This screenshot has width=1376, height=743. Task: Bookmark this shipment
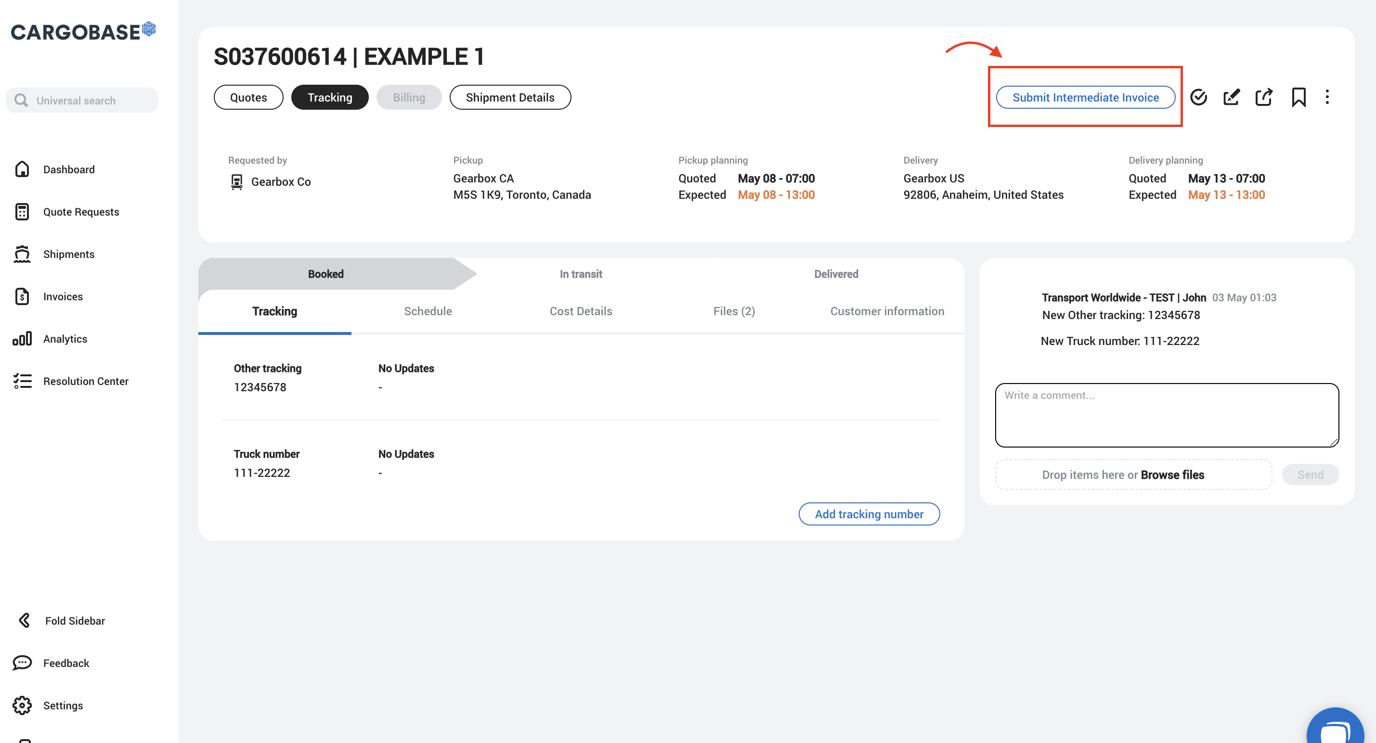[1298, 96]
